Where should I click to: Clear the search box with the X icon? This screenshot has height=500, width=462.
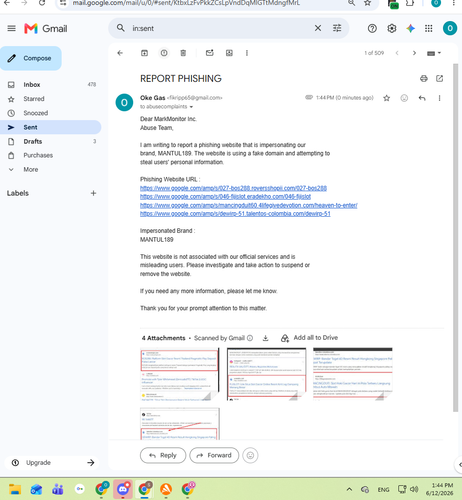pos(318,28)
